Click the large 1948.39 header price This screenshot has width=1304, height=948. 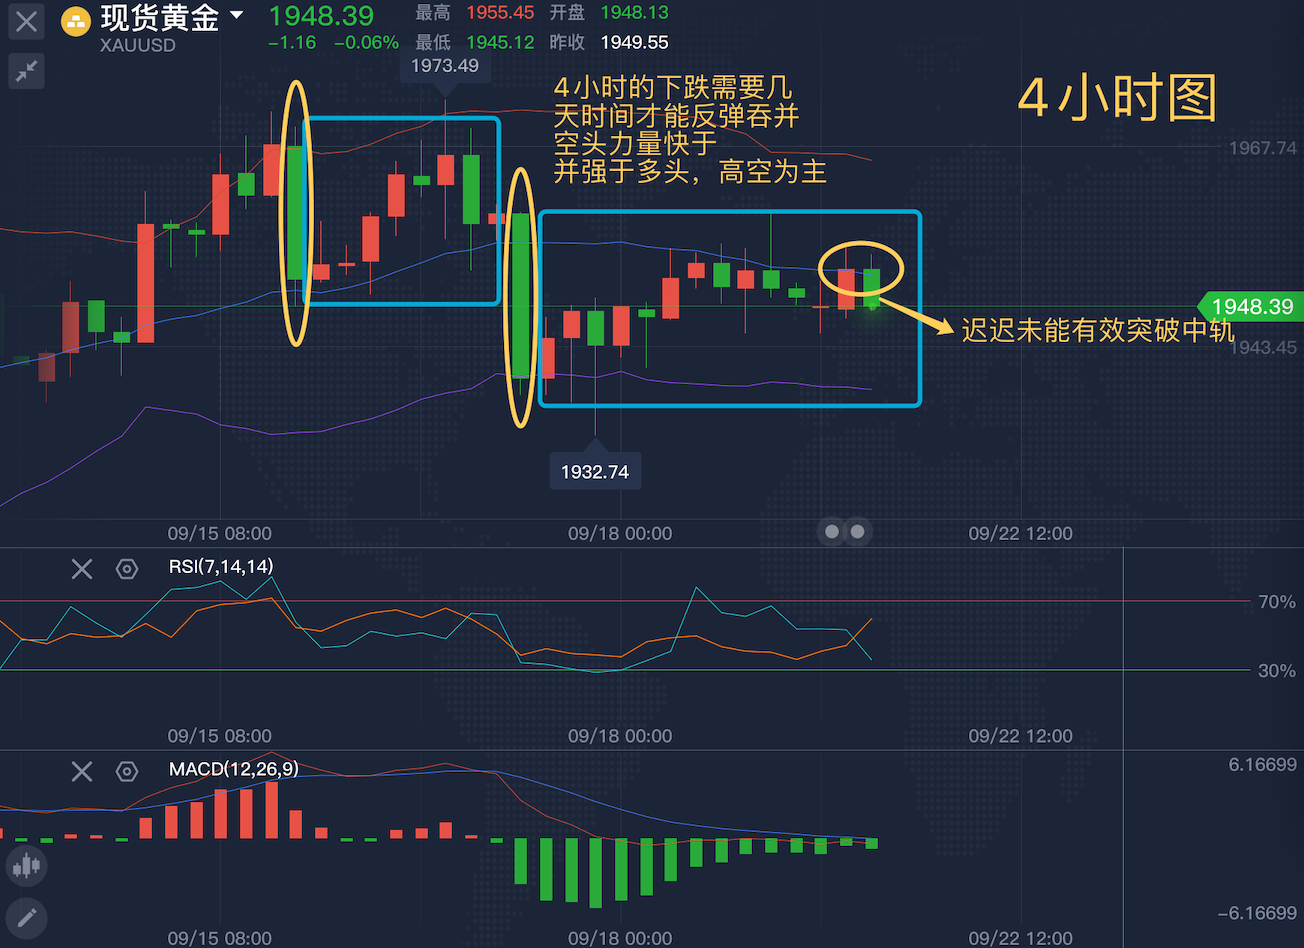[x=321, y=16]
